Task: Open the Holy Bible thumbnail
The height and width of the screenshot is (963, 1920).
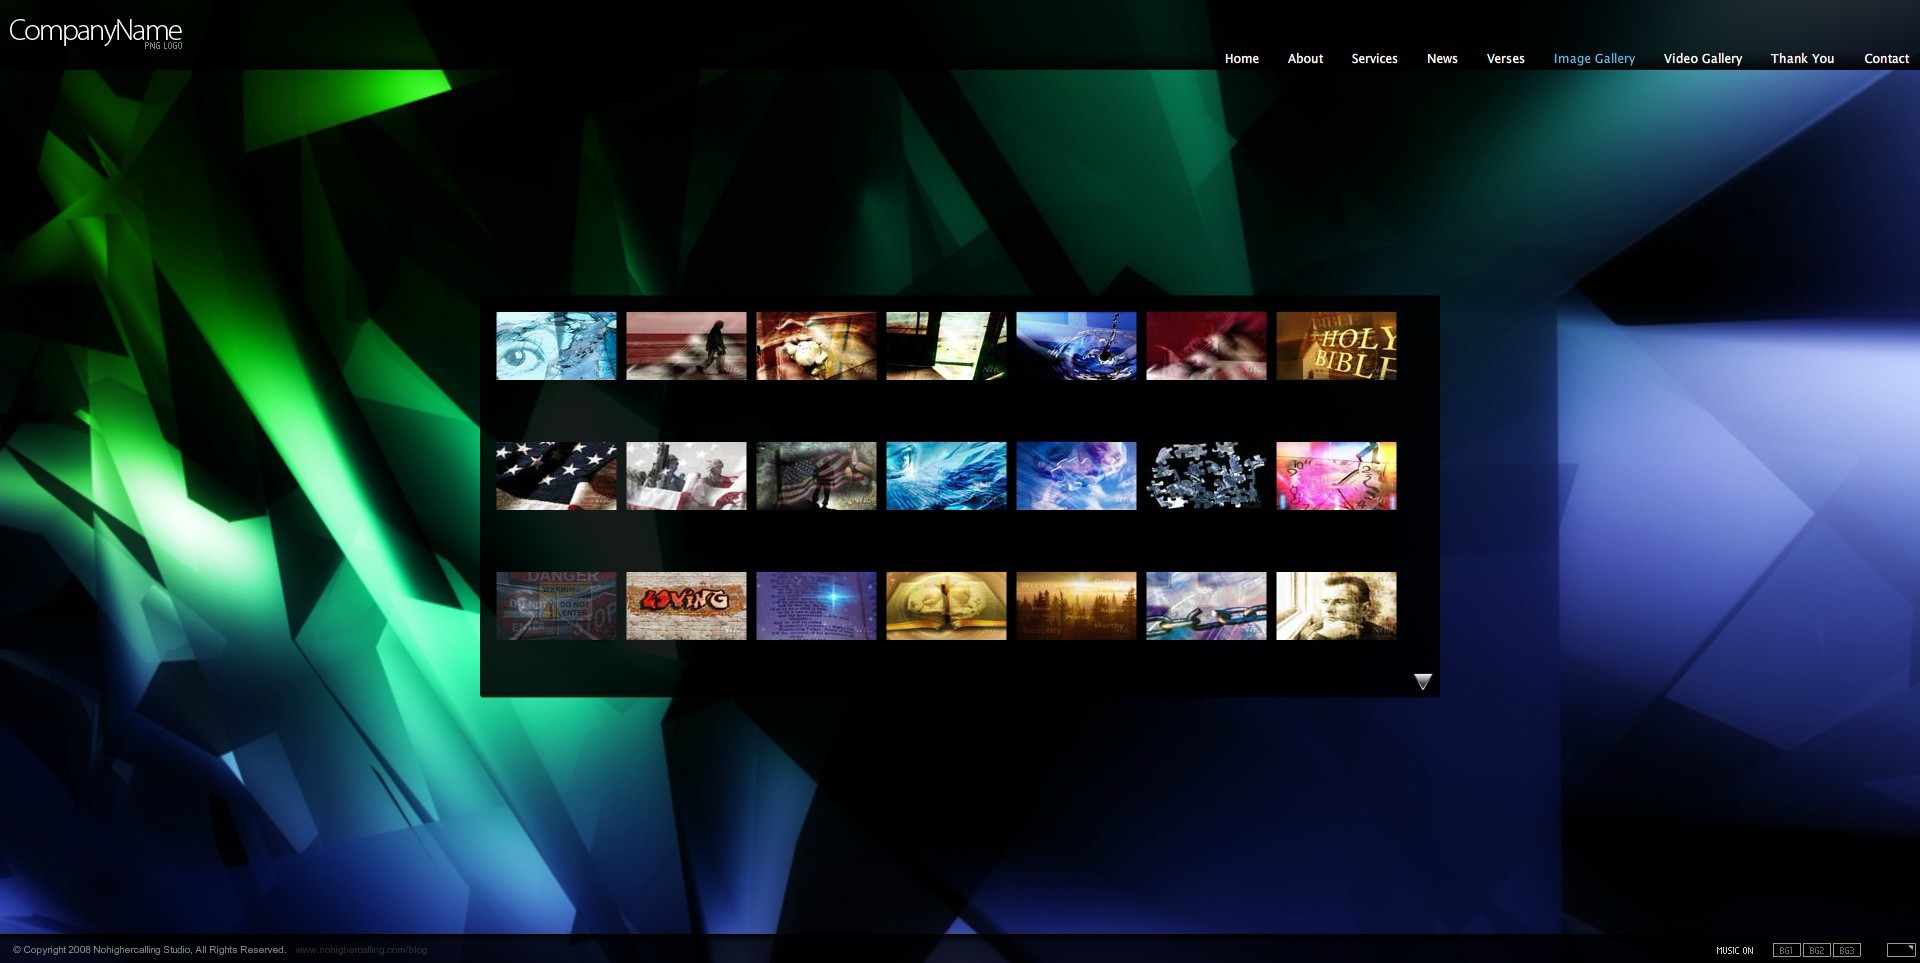Action: click(1336, 346)
